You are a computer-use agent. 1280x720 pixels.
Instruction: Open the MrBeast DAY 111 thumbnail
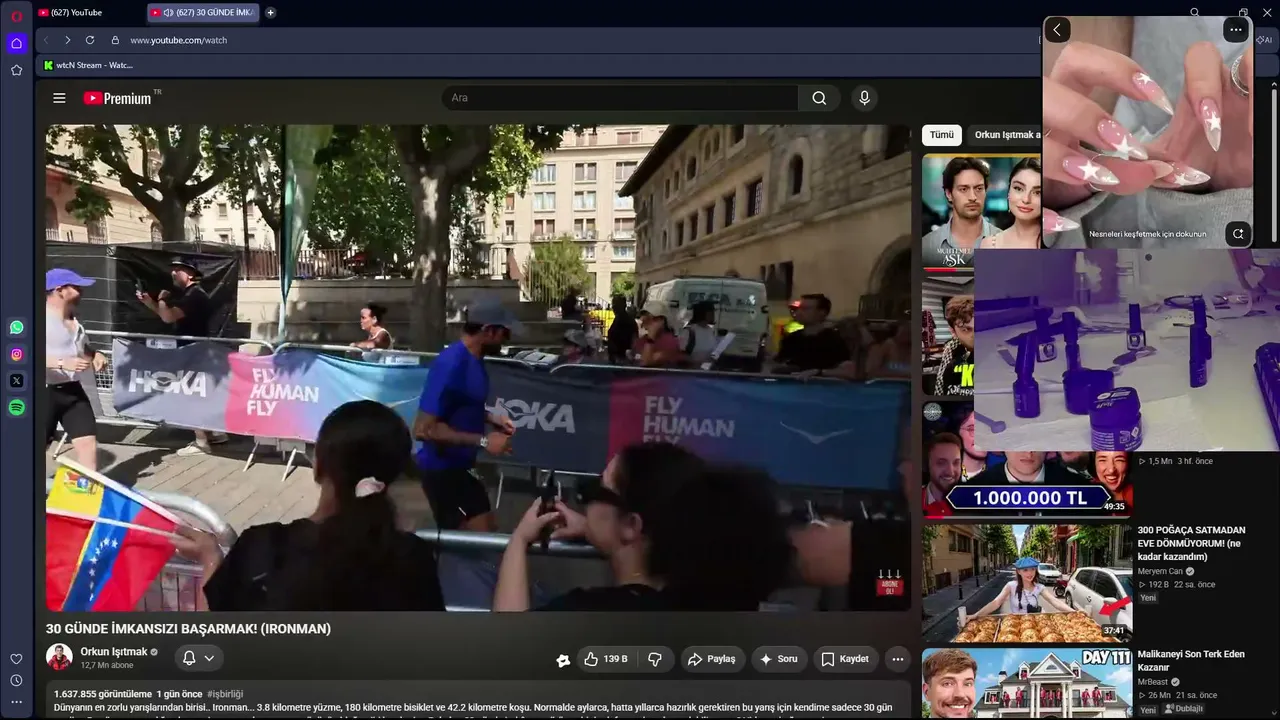point(1027,684)
